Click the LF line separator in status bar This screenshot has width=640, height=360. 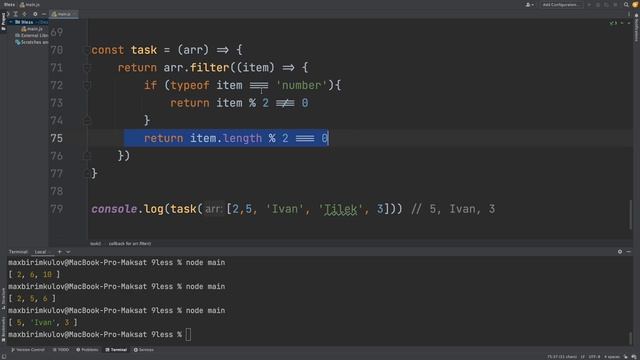pos(582,357)
